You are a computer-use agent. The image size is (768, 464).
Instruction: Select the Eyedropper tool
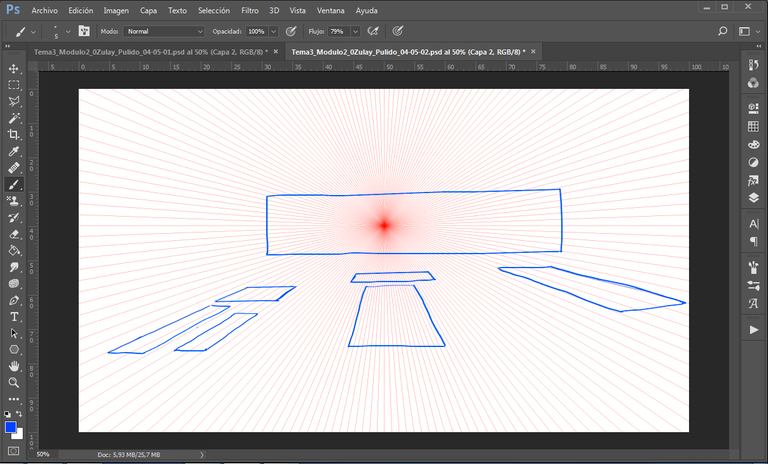tap(13, 151)
